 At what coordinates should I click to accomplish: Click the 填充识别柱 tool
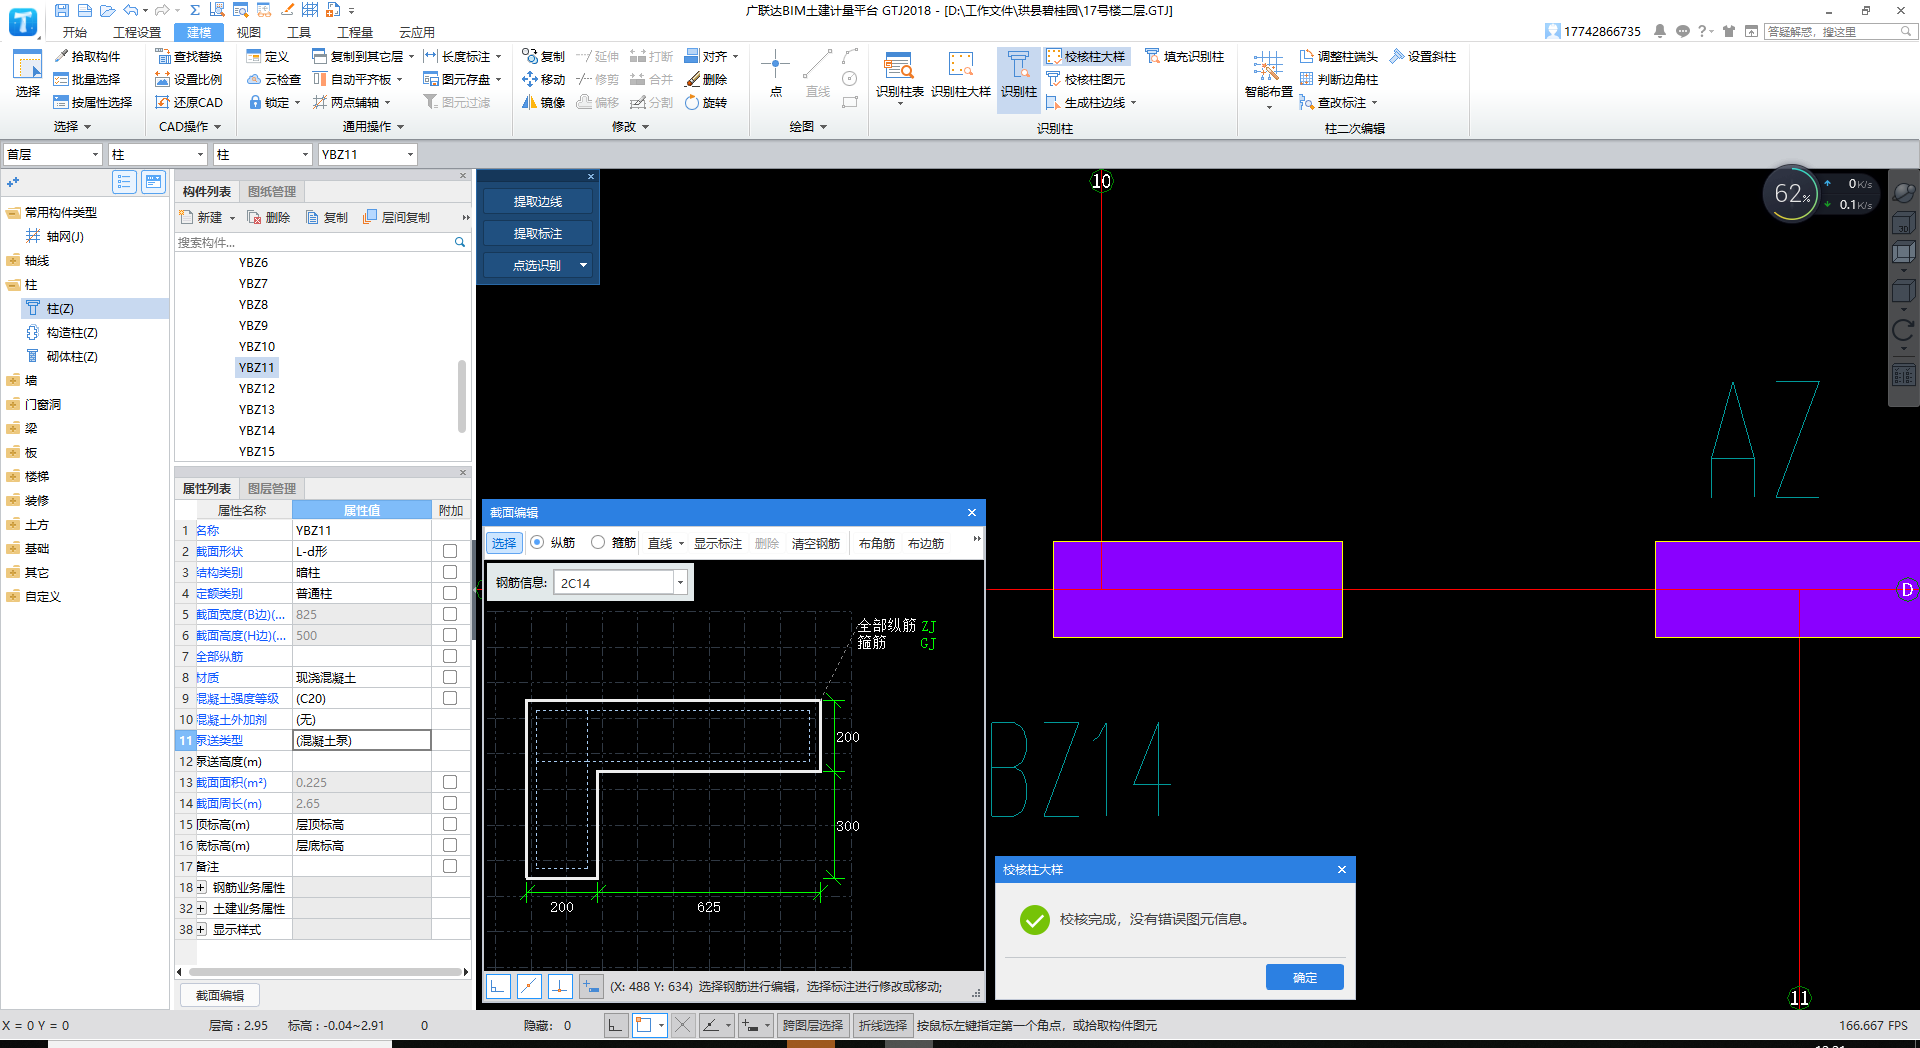tap(1184, 57)
